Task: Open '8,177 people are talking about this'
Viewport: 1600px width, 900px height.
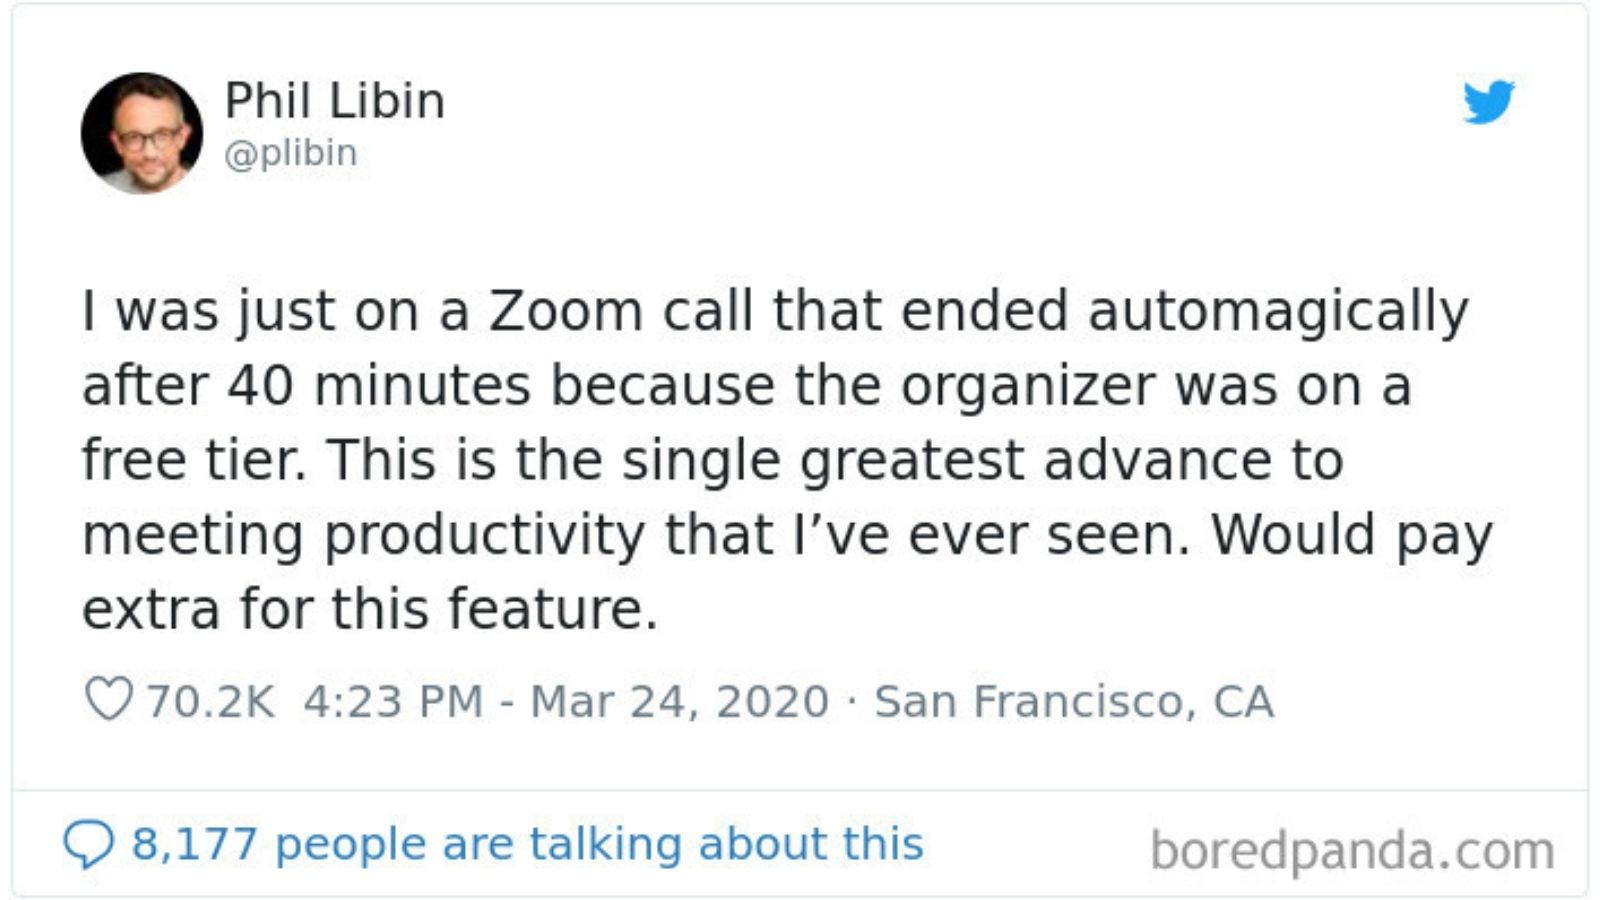Action: click(x=527, y=844)
